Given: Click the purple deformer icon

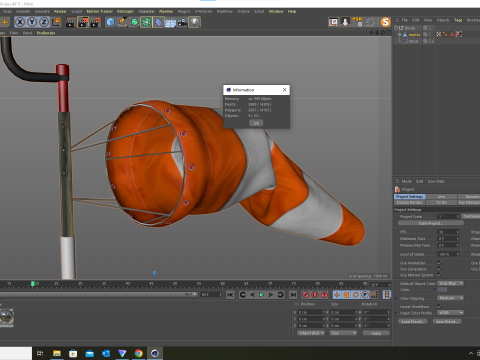Looking at the screenshot, I should click(158, 22).
